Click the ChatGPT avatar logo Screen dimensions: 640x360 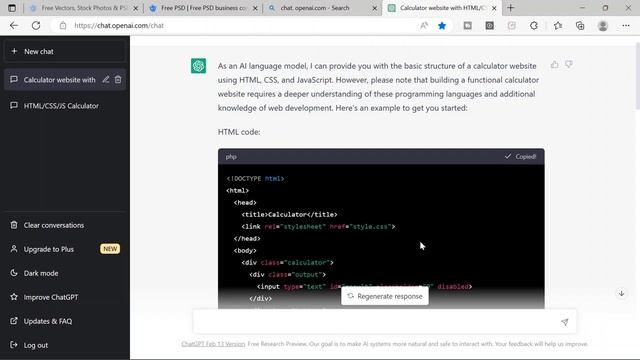(198, 66)
